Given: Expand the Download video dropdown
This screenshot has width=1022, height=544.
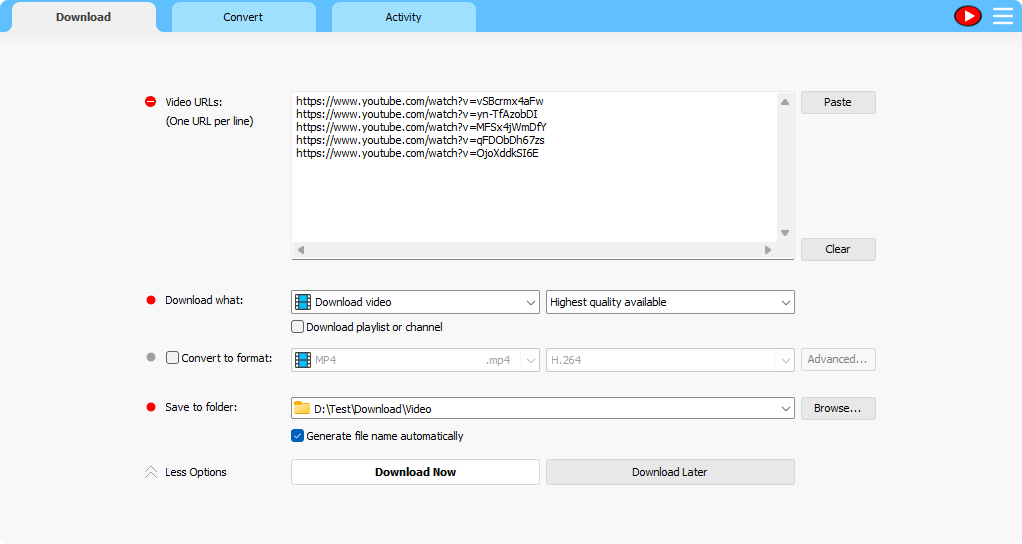Looking at the screenshot, I should [x=530, y=302].
